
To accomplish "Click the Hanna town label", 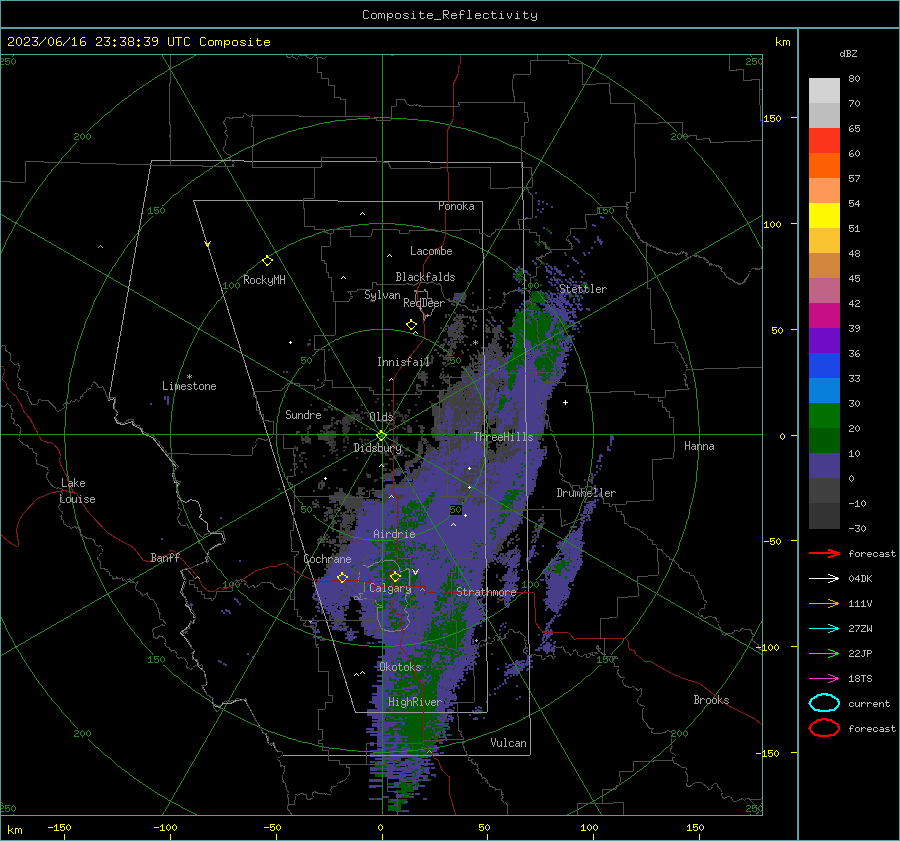I will [x=699, y=446].
